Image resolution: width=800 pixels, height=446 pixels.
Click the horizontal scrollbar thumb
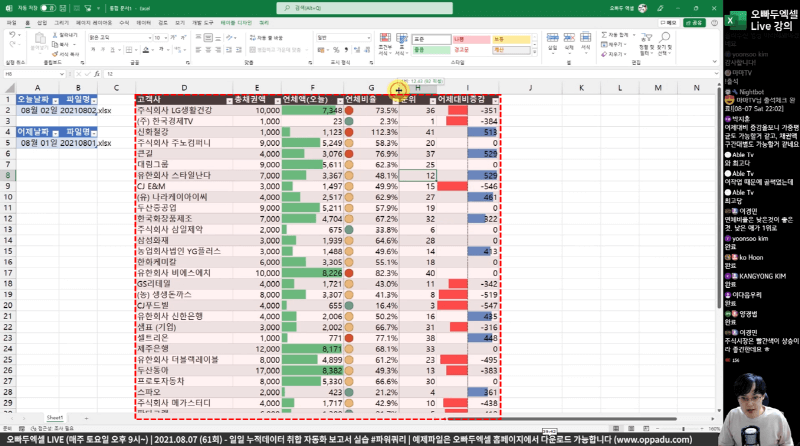pos(563,418)
